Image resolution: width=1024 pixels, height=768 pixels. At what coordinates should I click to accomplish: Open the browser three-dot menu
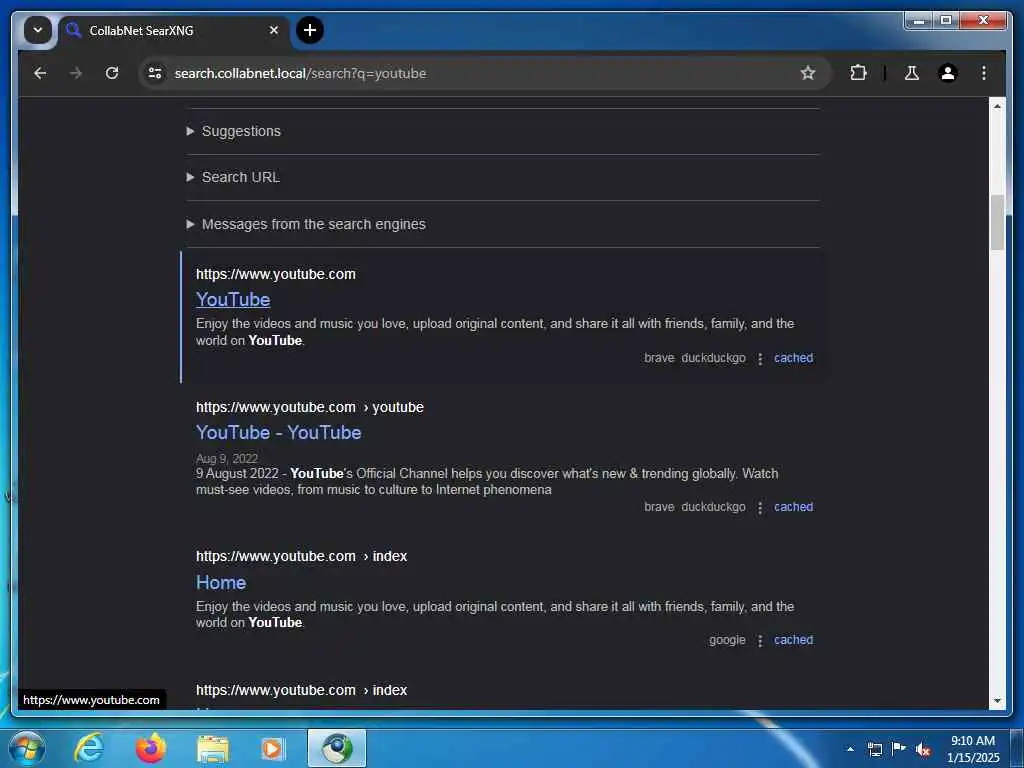984,73
